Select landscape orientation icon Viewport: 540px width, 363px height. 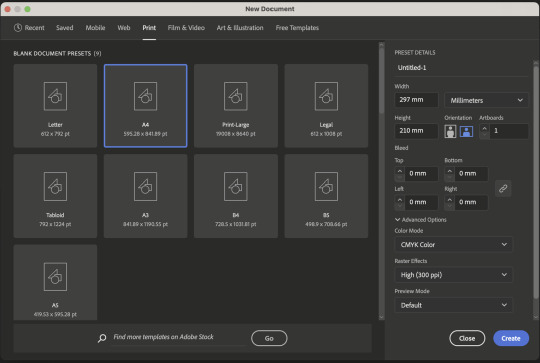(x=466, y=131)
